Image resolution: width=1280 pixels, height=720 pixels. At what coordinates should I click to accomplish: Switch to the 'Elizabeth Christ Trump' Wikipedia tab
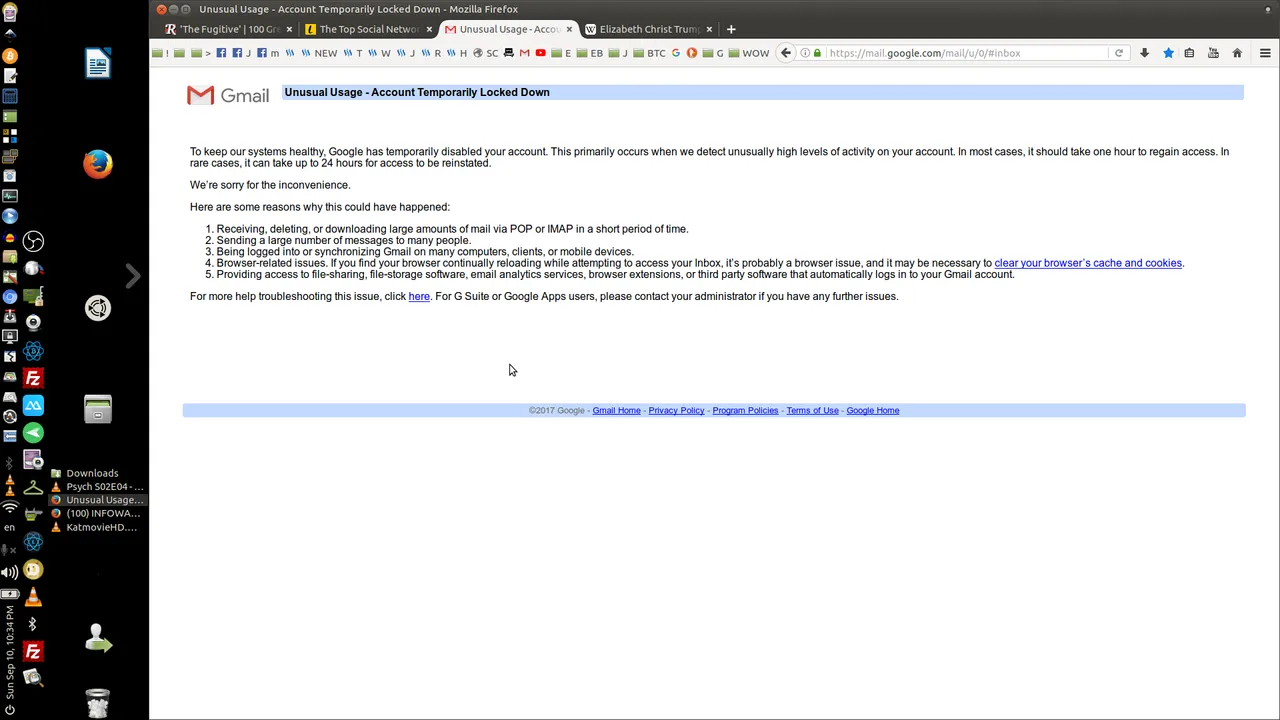coord(647,29)
